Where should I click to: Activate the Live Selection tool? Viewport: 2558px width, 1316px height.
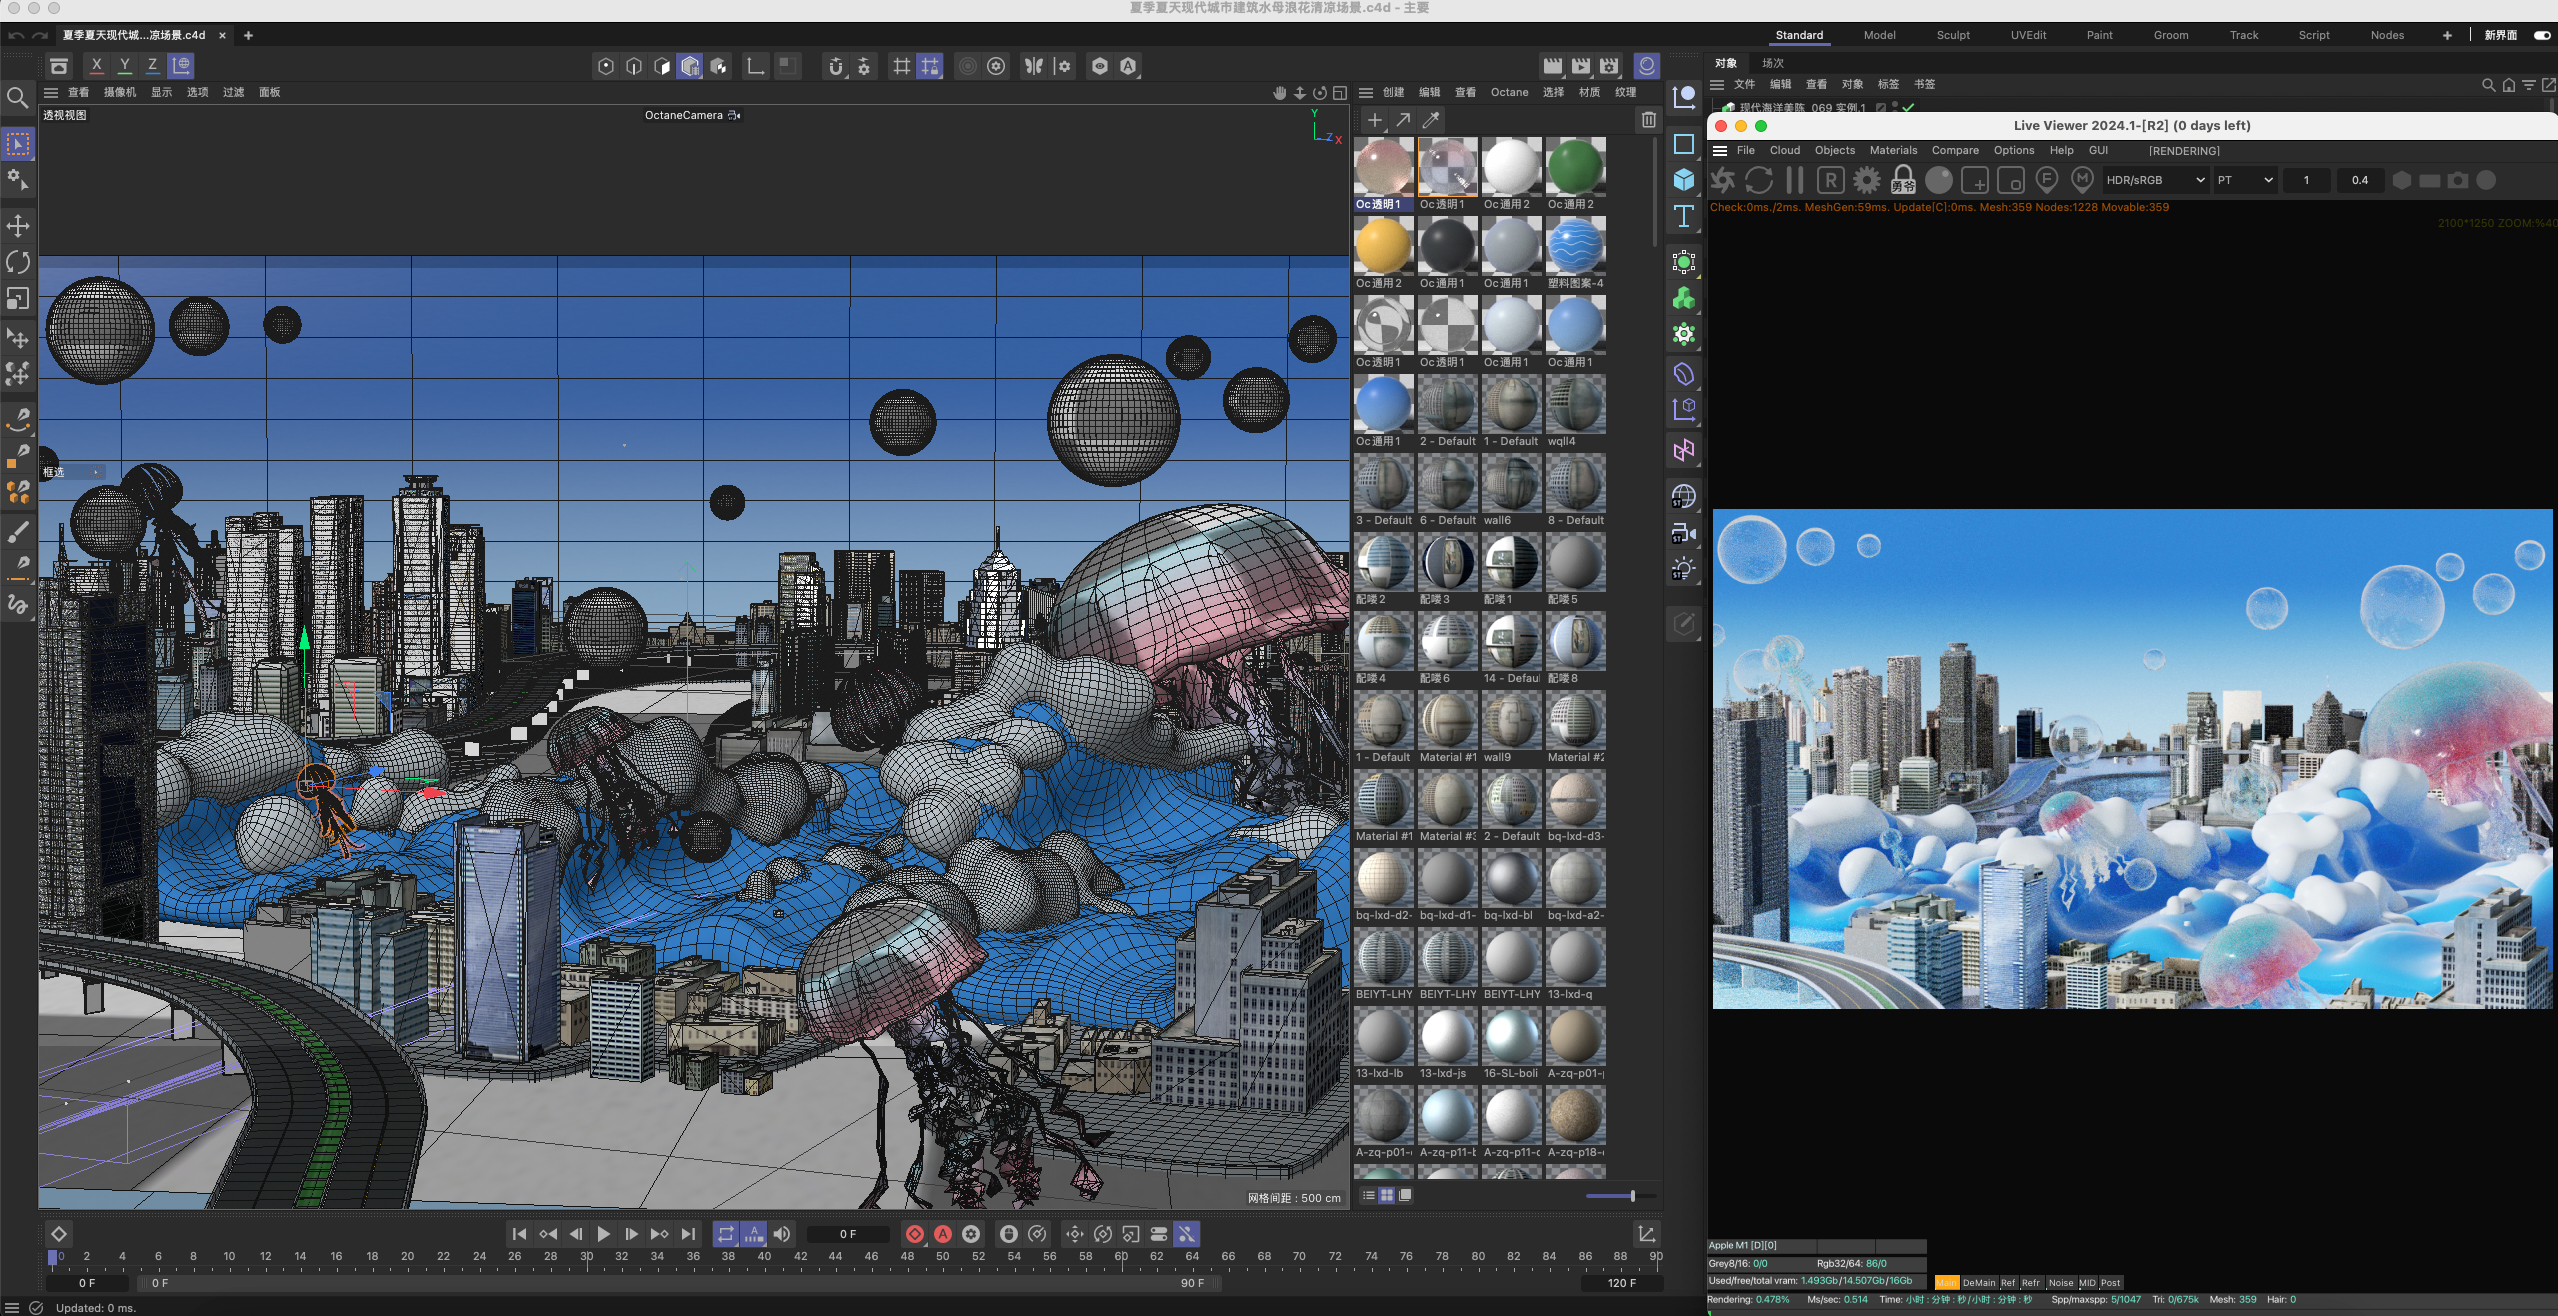[18, 144]
